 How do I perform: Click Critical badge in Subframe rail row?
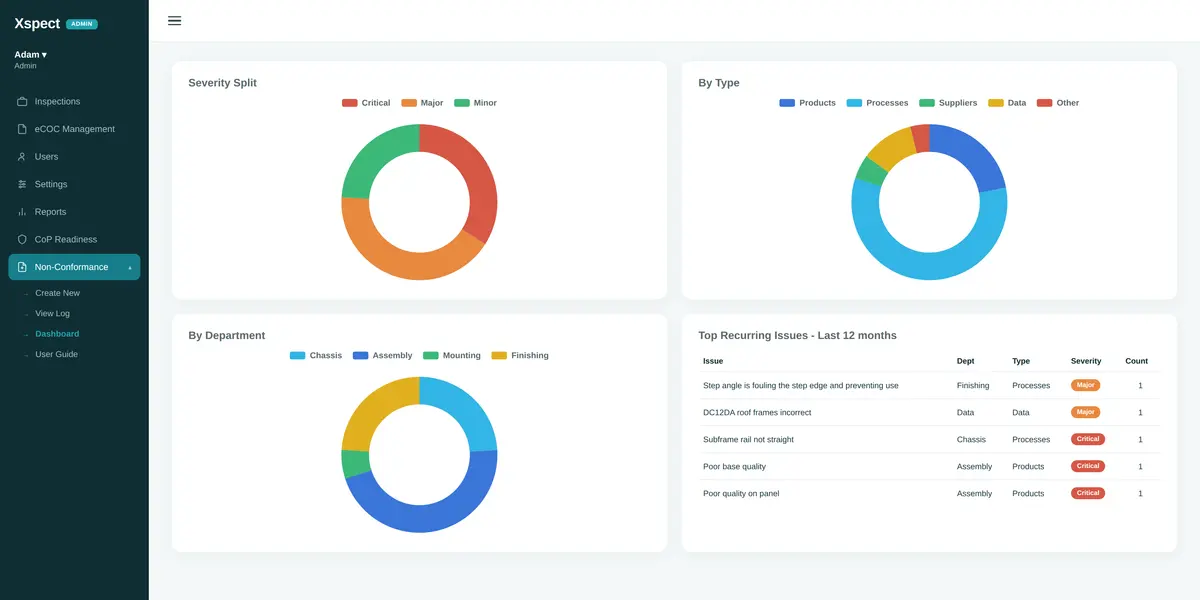1088,439
